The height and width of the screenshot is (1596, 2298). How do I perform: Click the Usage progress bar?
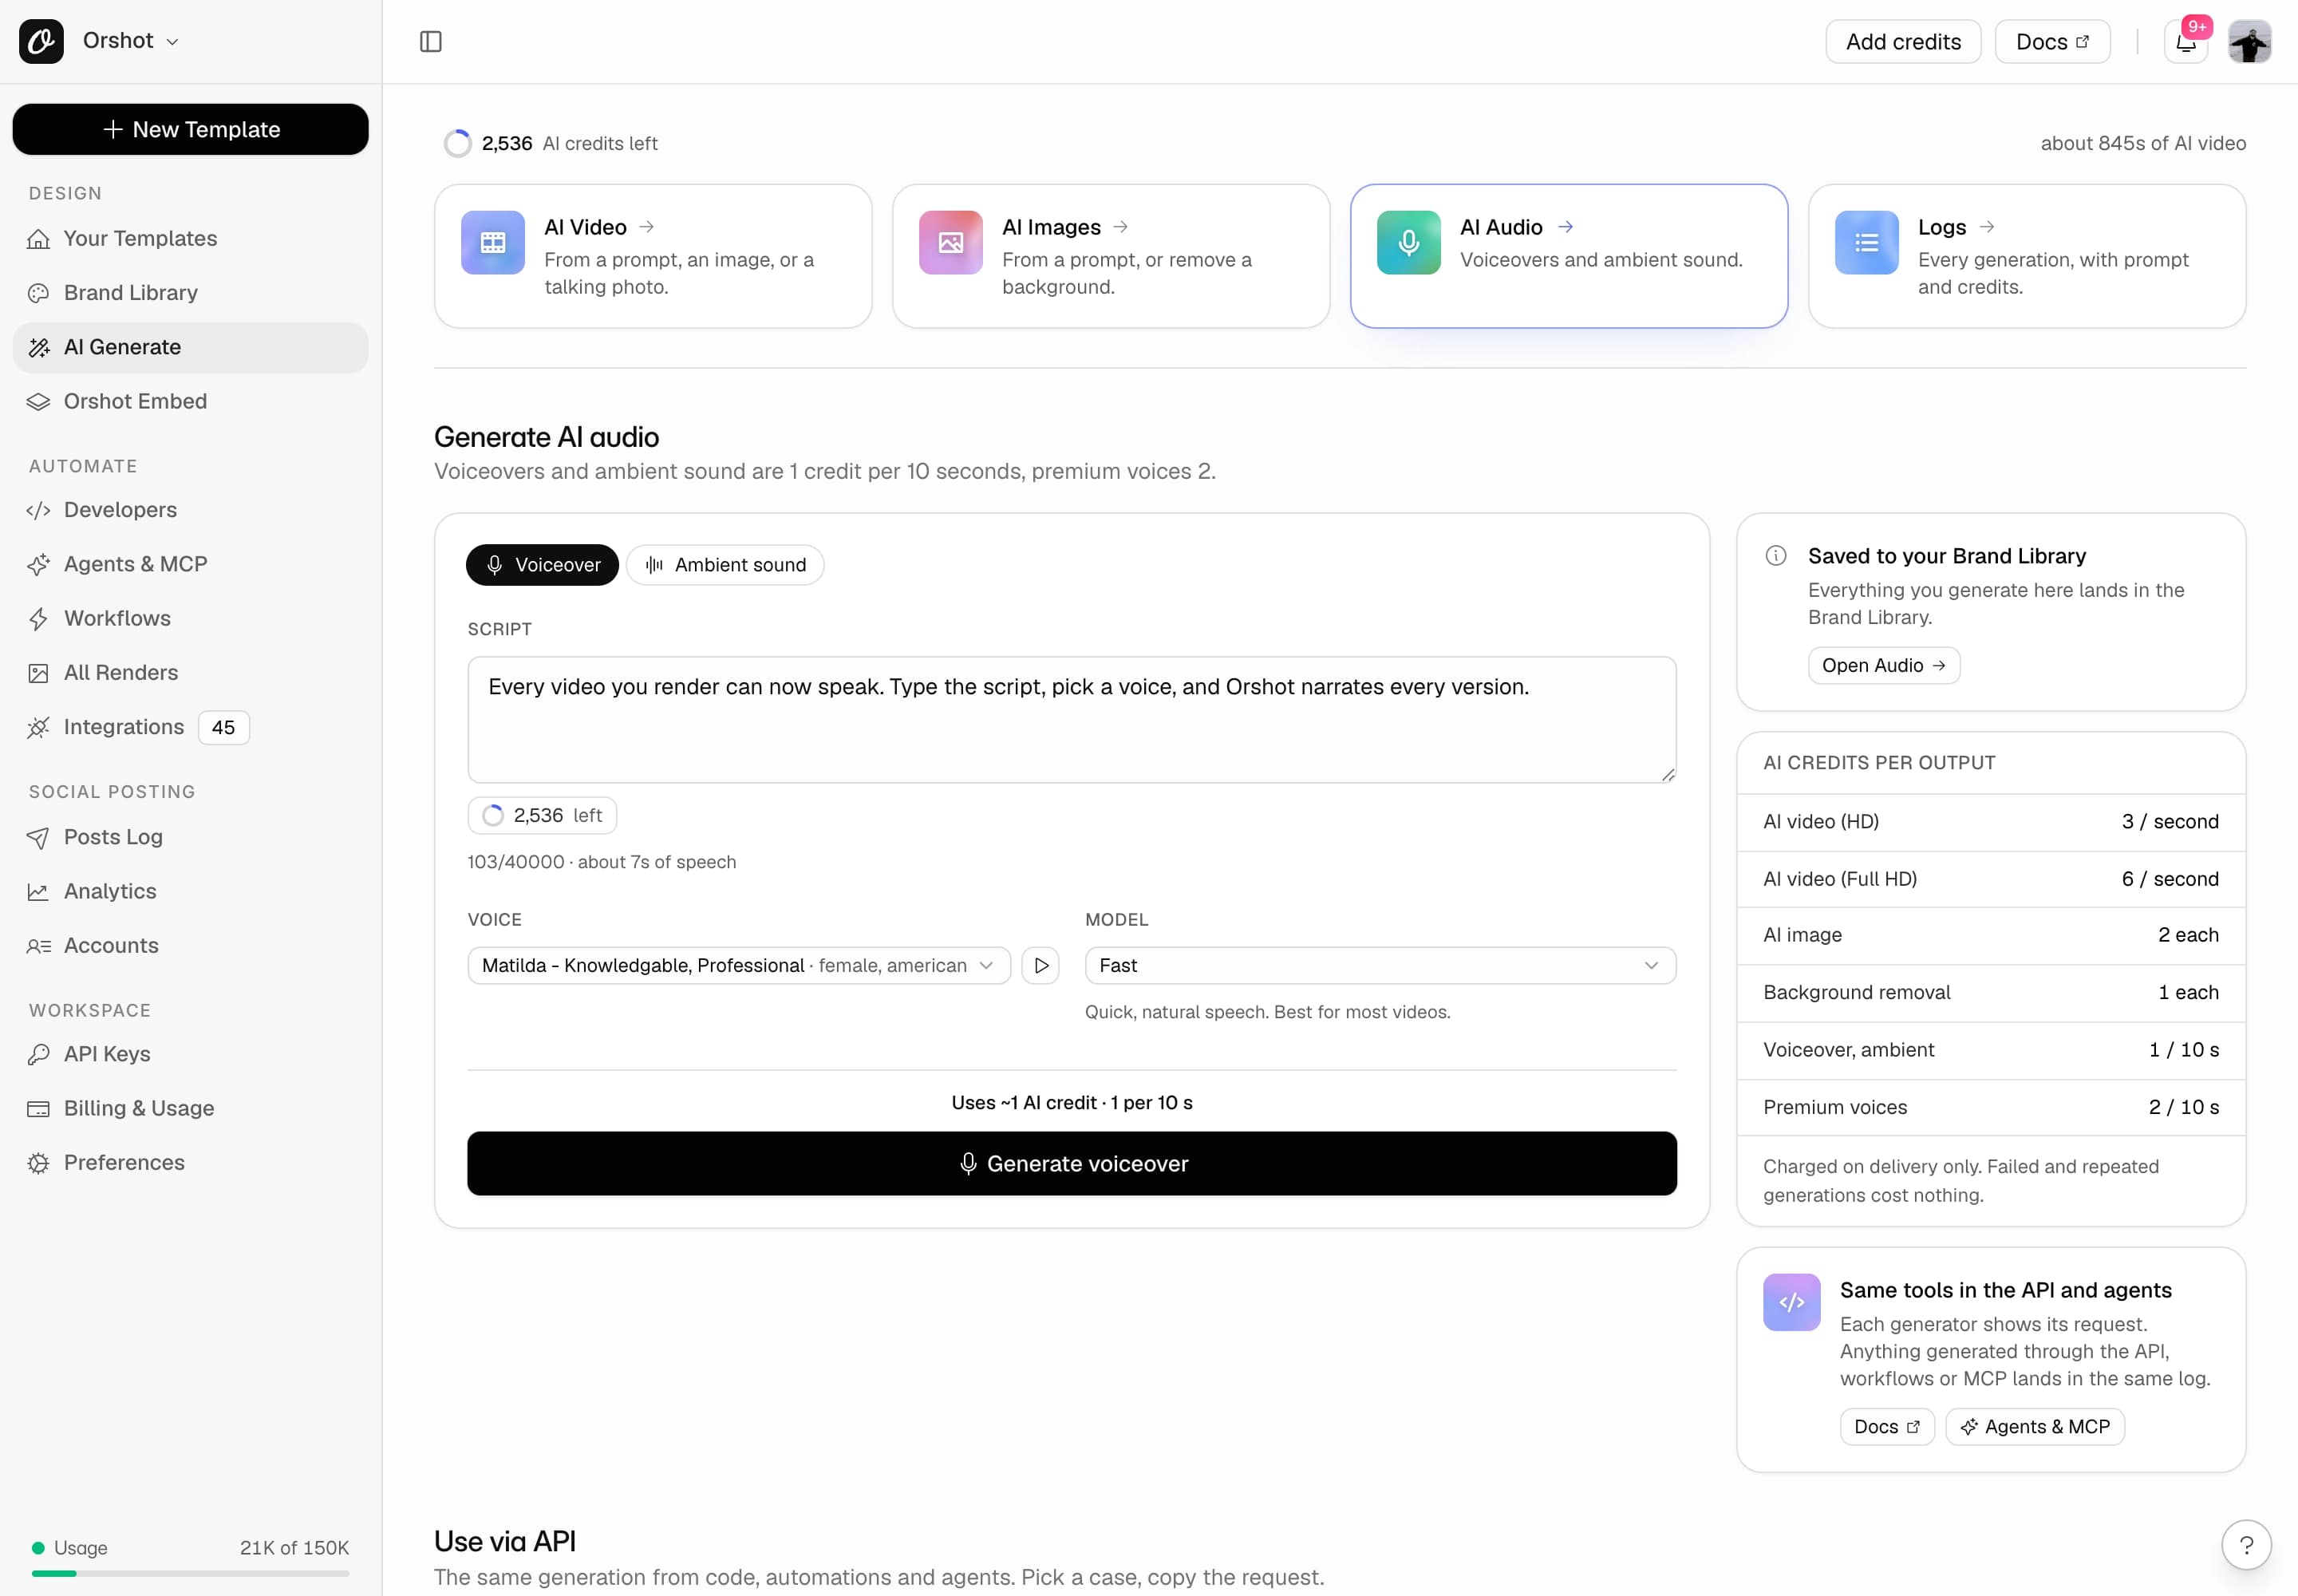(190, 1574)
